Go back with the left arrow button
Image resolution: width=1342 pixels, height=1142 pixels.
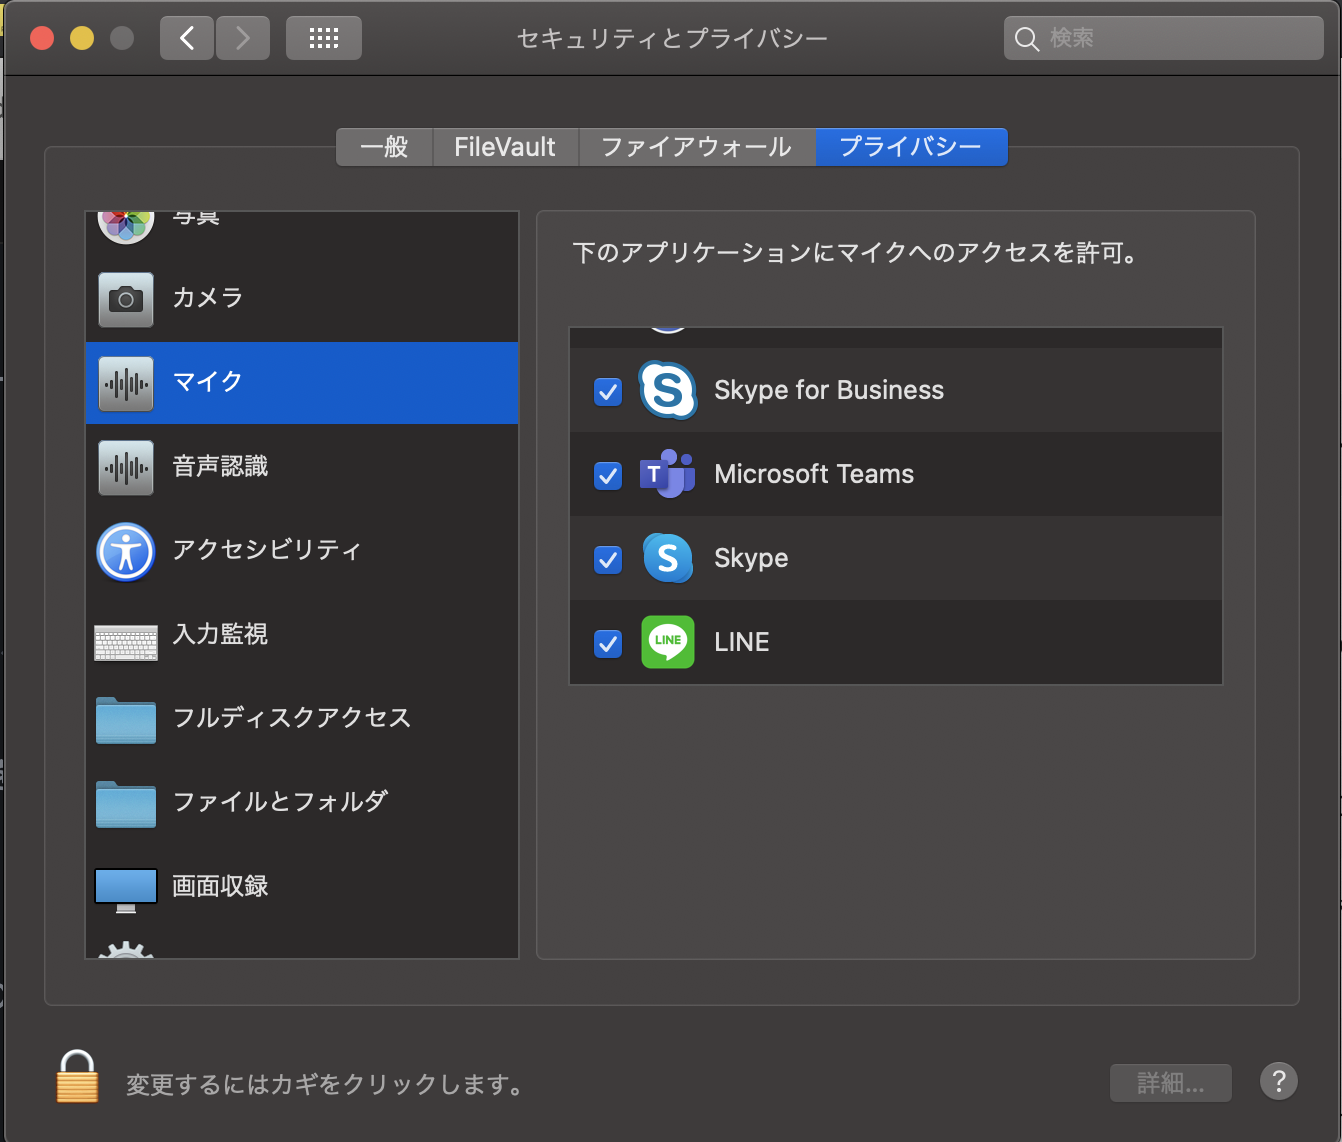(187, 38)
